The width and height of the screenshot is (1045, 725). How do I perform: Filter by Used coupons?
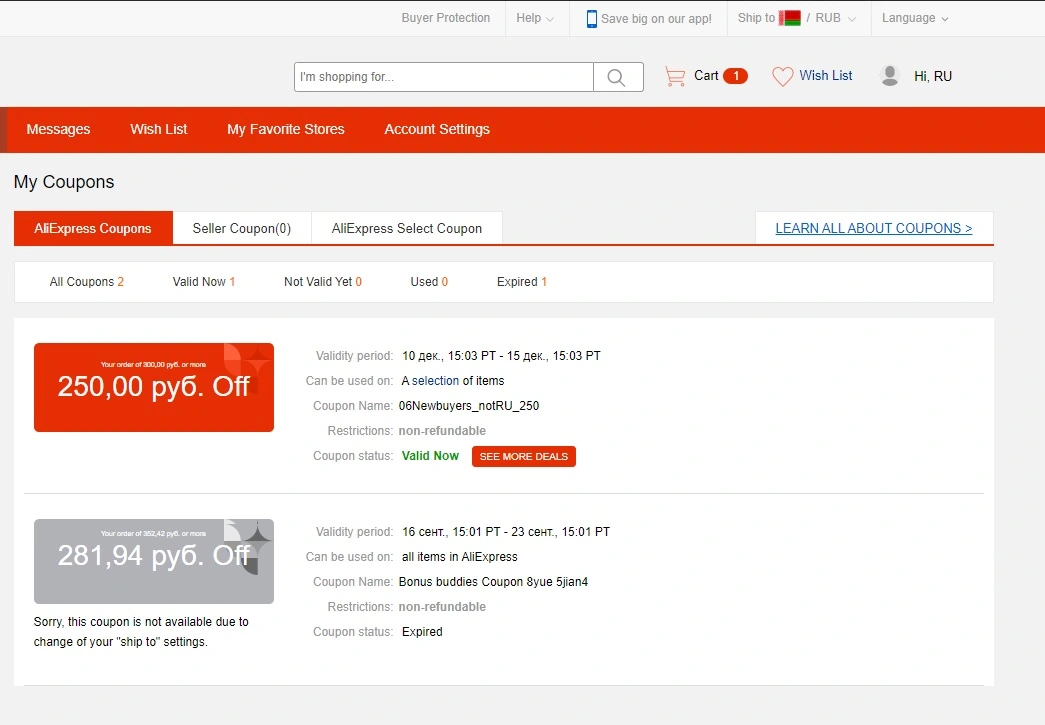pos(429,282)
